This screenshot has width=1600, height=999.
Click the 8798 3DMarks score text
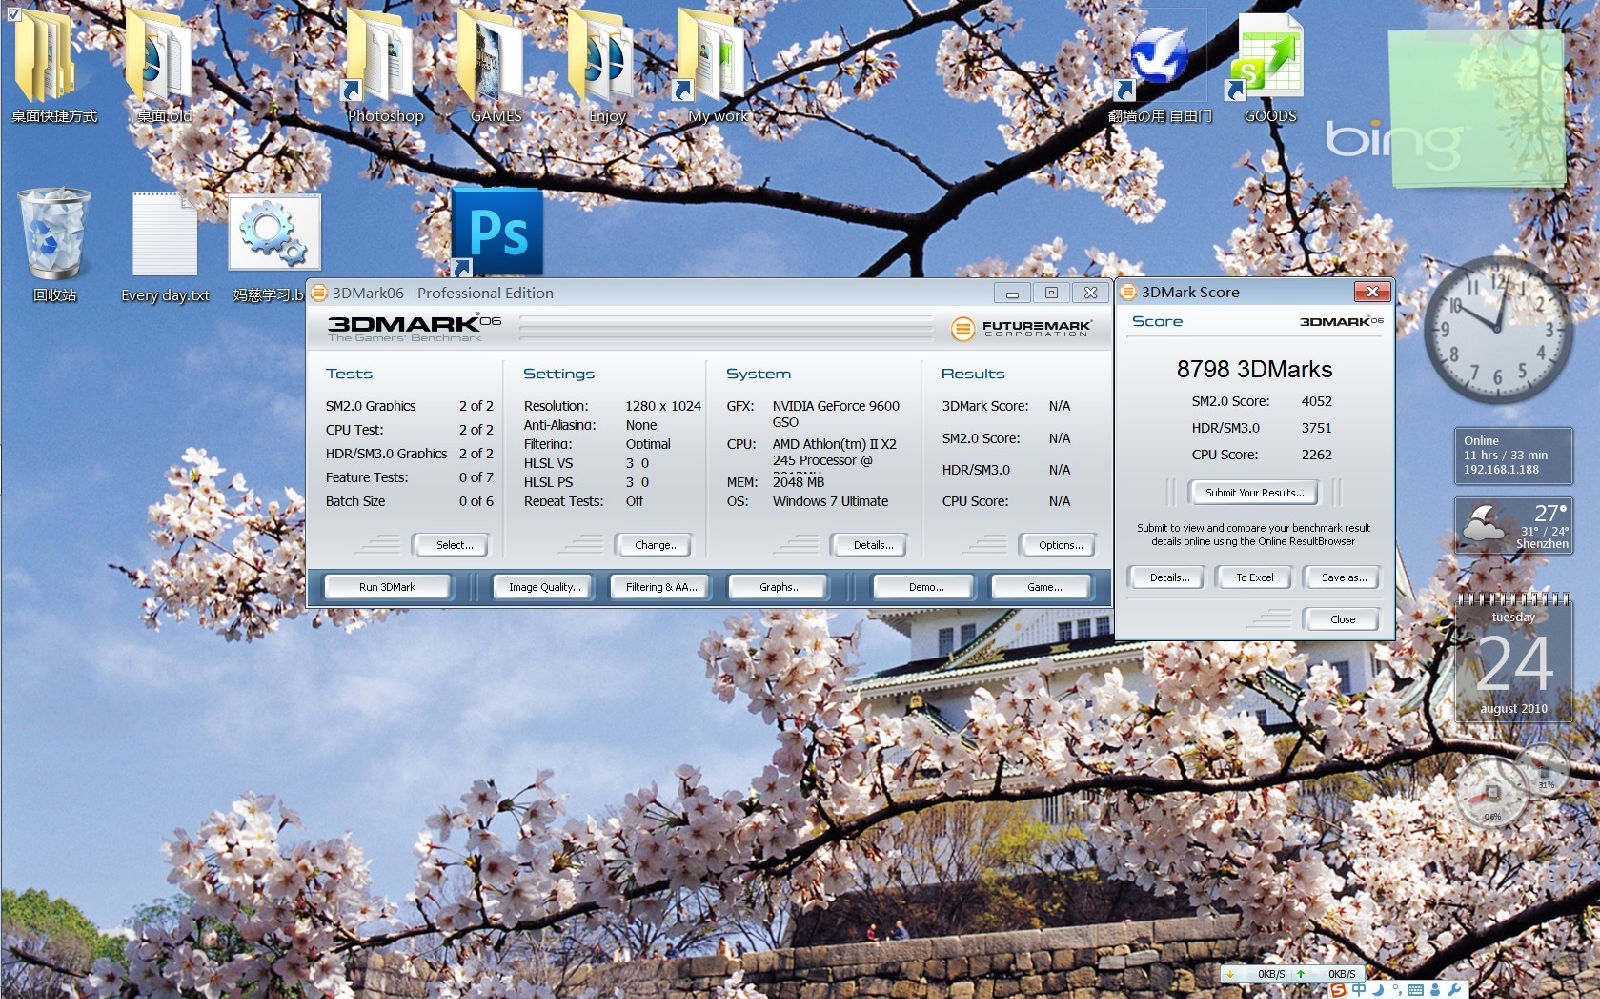1254,369
